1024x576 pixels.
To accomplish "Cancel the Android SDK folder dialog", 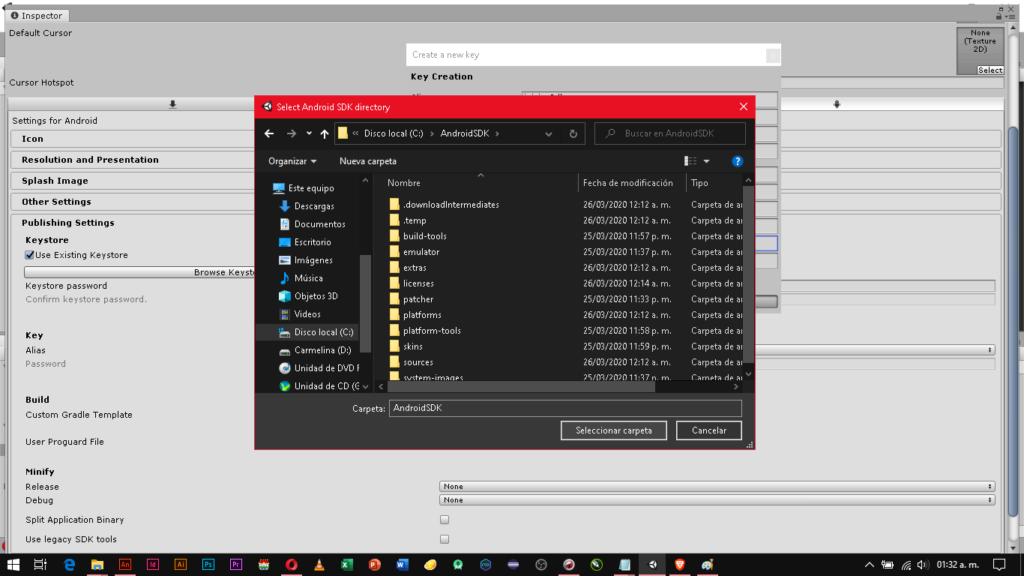I will coord(709,430).
